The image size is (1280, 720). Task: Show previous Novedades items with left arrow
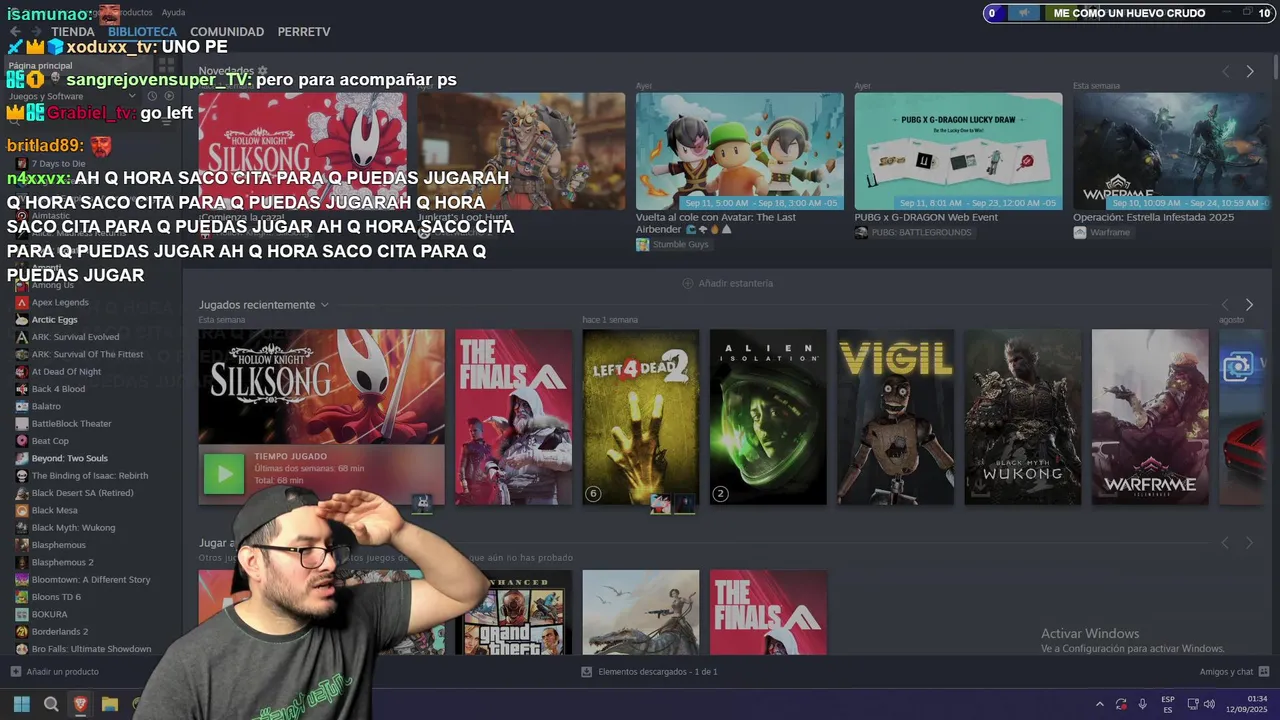click(1225, 71)
